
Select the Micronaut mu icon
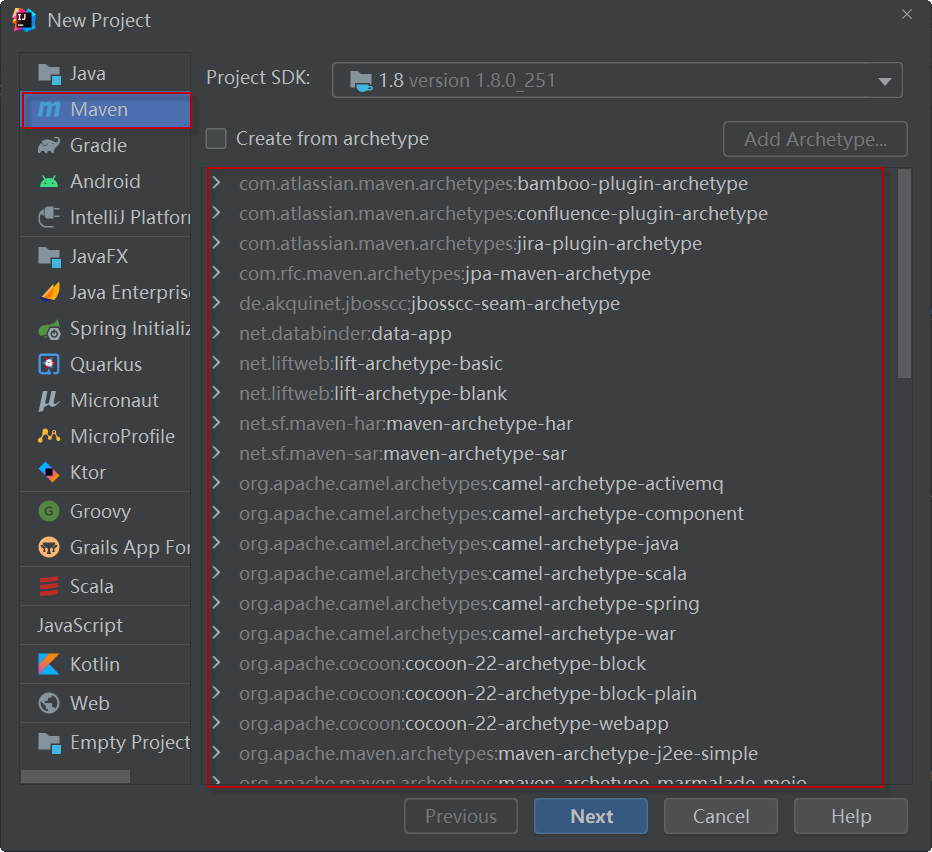48,401
